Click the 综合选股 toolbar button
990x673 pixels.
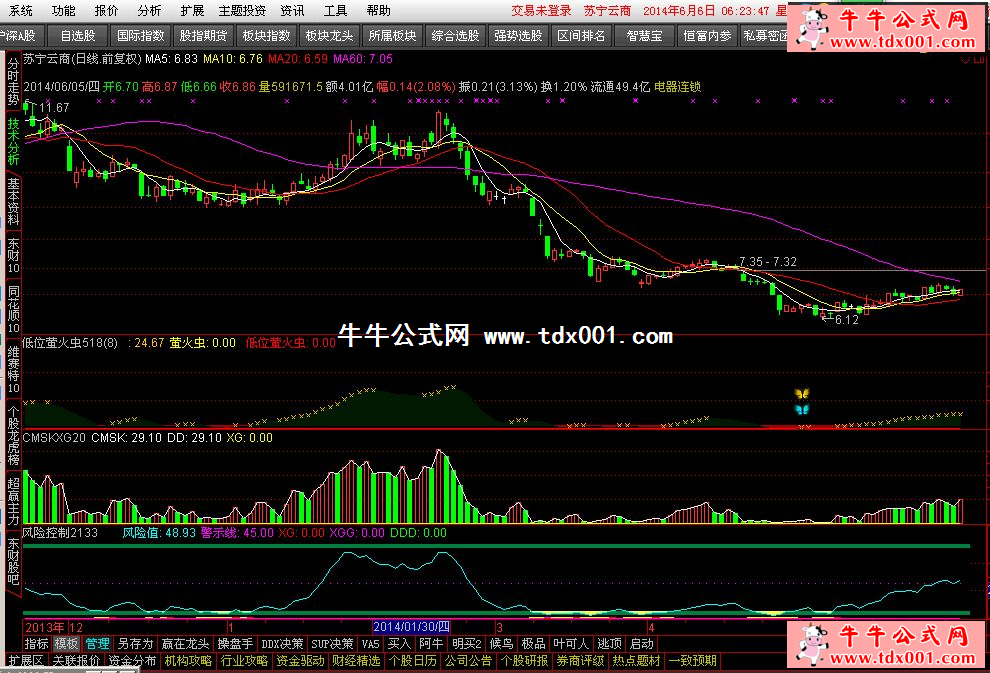coord(455,35)
